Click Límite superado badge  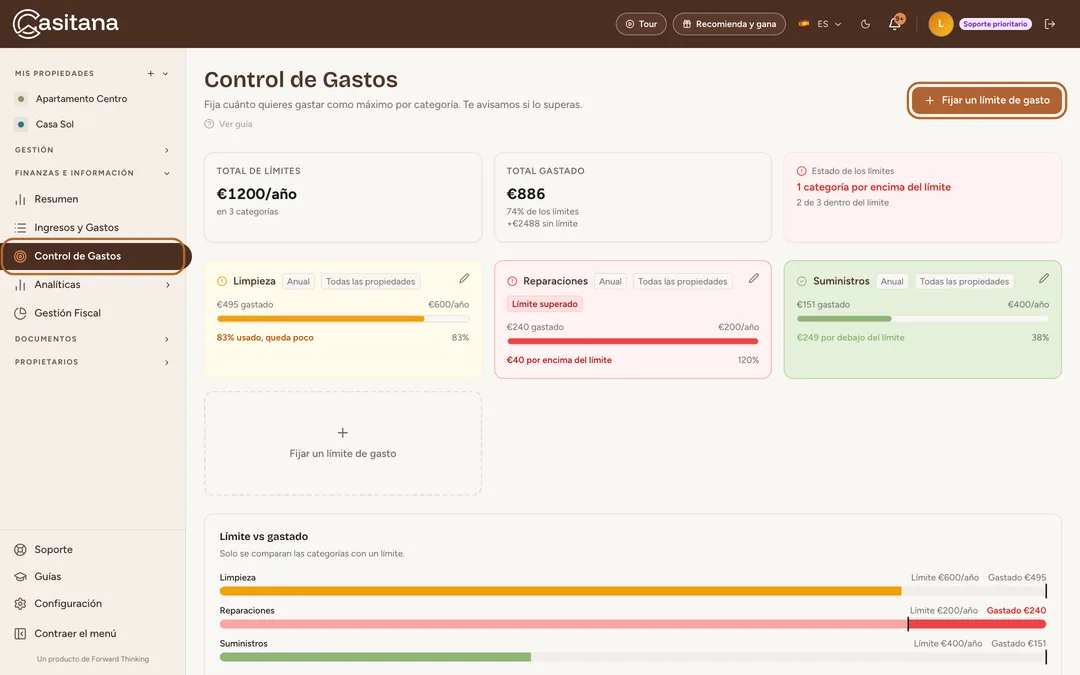(x=544, y=304)
